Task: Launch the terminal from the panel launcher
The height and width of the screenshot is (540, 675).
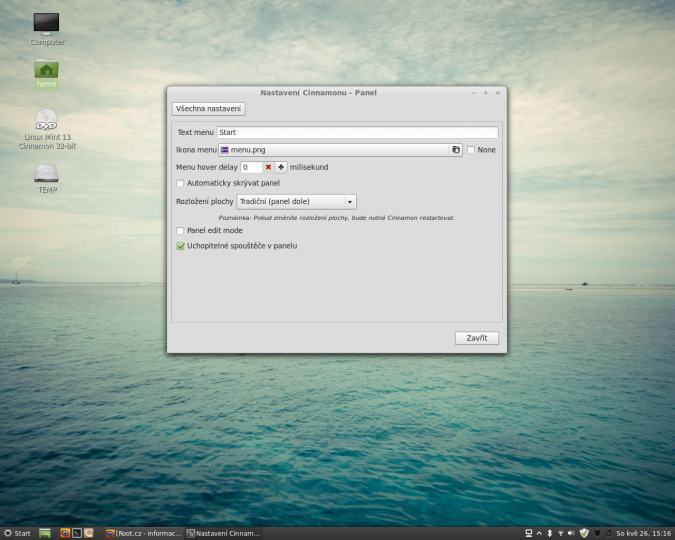Action: pos(77,533)
